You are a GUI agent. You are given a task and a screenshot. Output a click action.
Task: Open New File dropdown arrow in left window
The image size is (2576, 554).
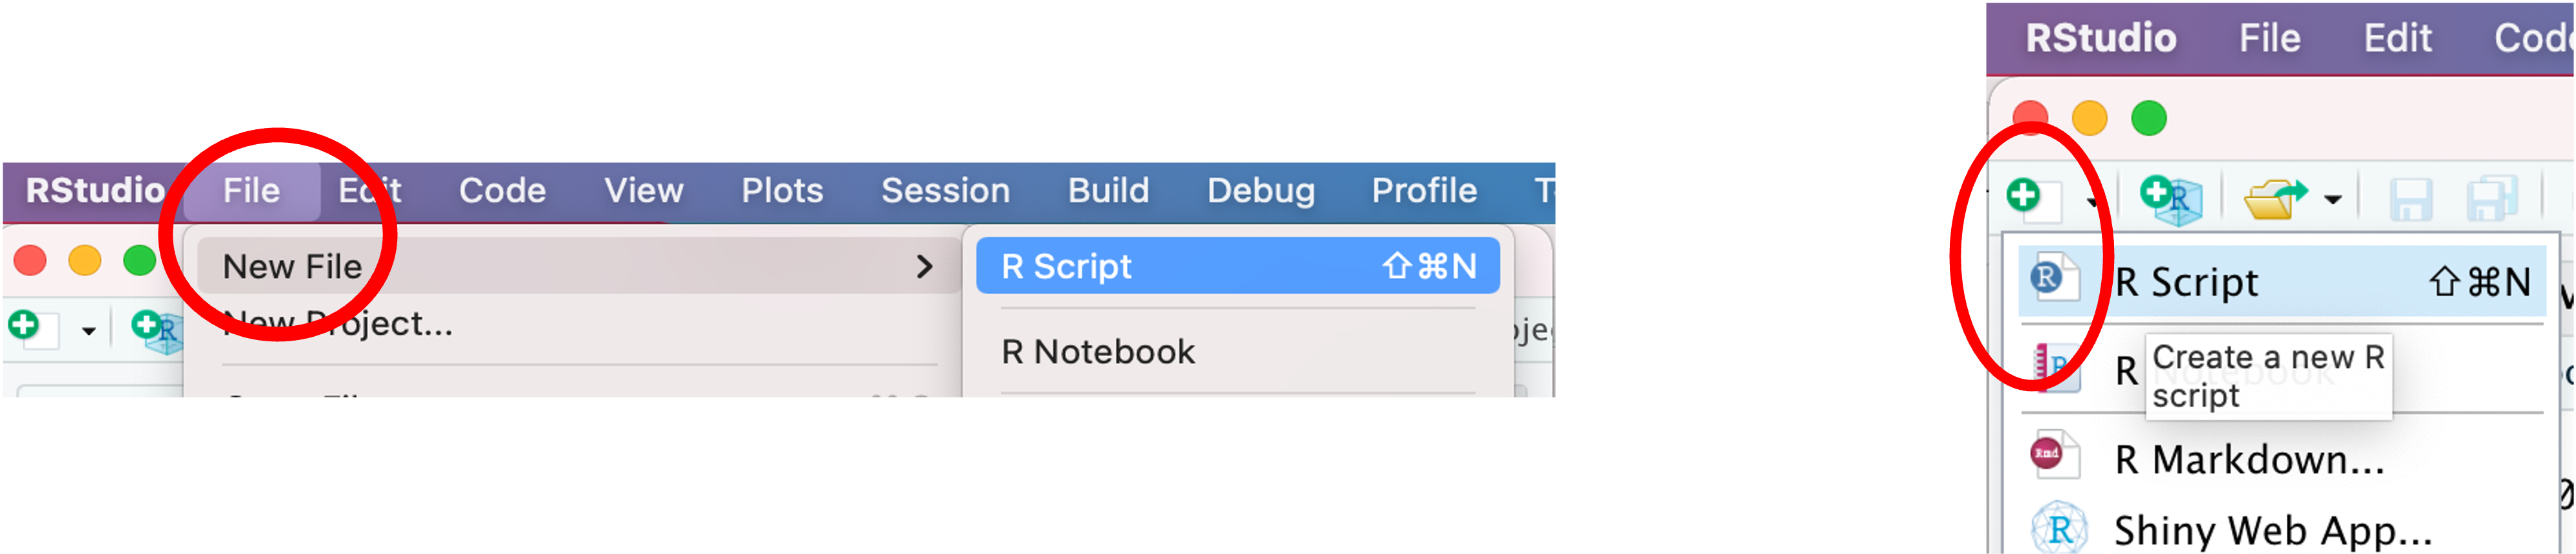click(x=89, y=331)
